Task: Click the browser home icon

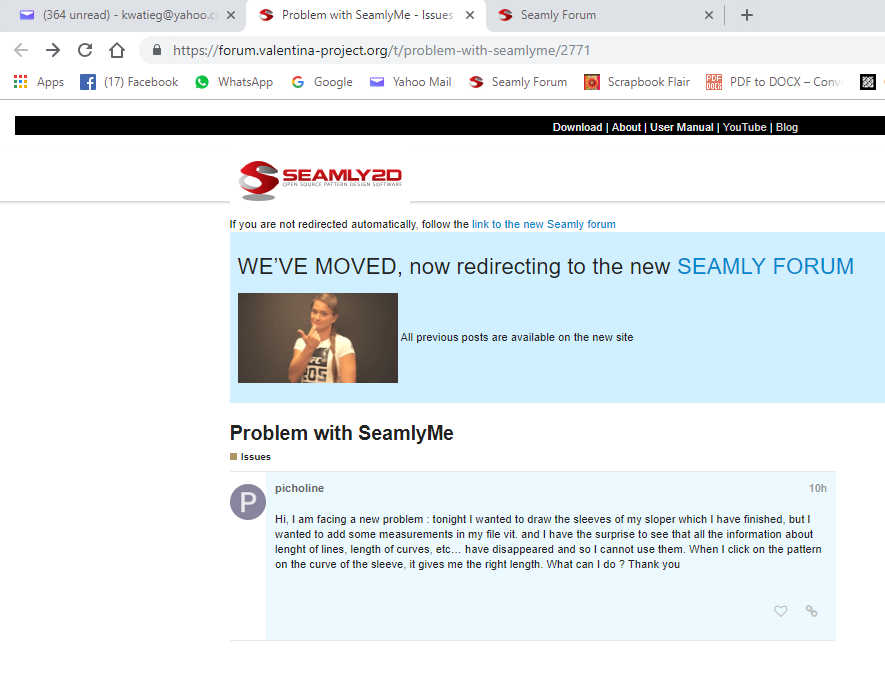Action: pyautogui.click(x=117, y=50)
